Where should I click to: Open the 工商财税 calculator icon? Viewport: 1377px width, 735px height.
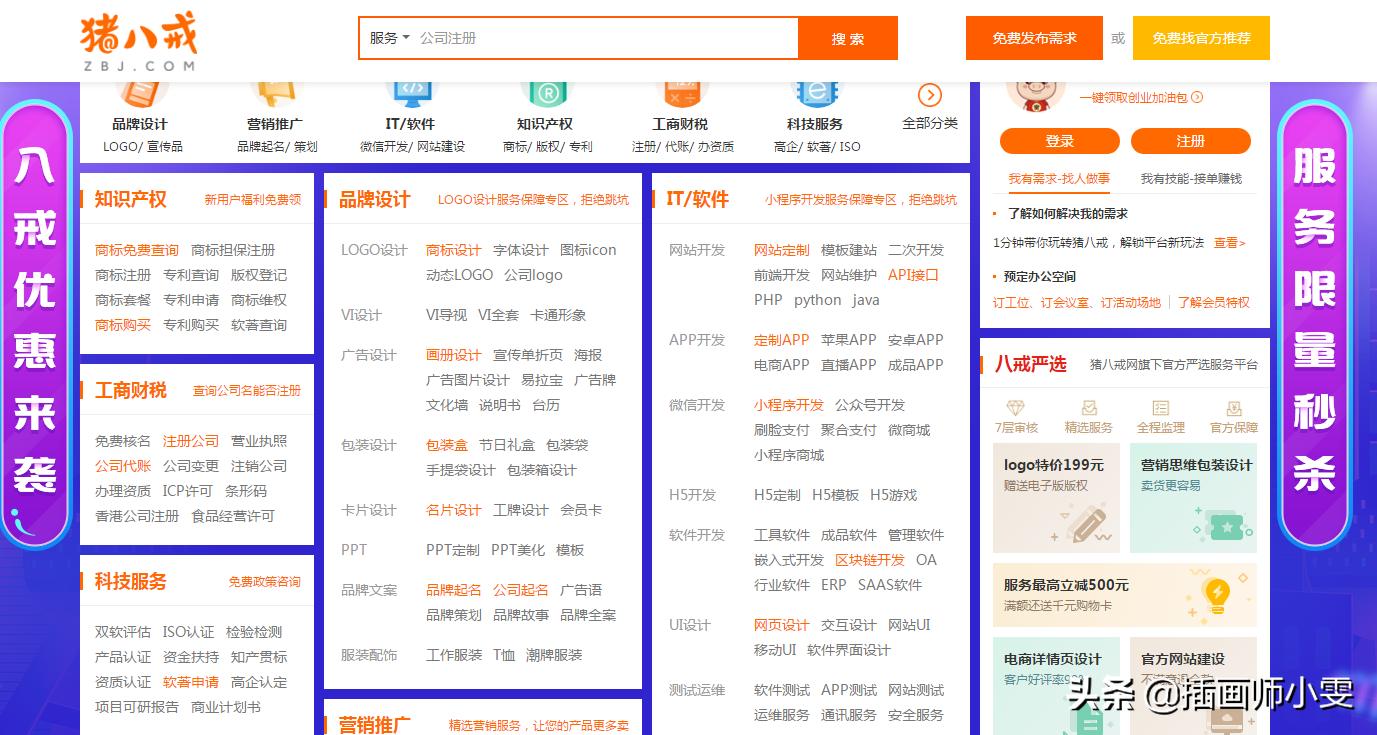pyautogui.click(x=680, y=95)
